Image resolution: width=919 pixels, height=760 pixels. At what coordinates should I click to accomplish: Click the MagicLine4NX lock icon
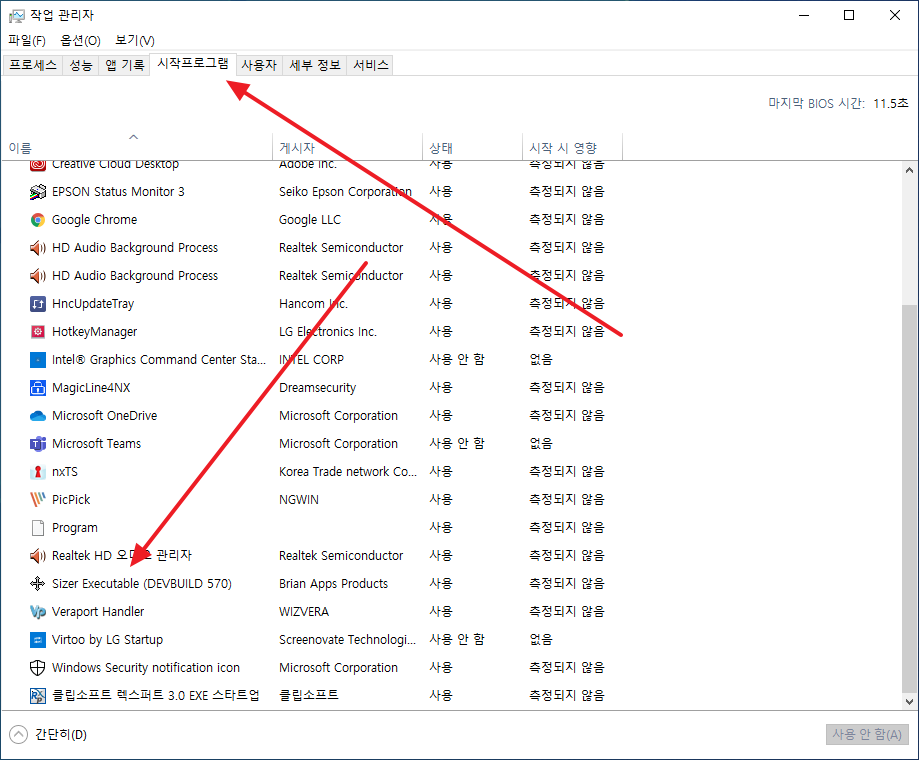tap(38, 387)
